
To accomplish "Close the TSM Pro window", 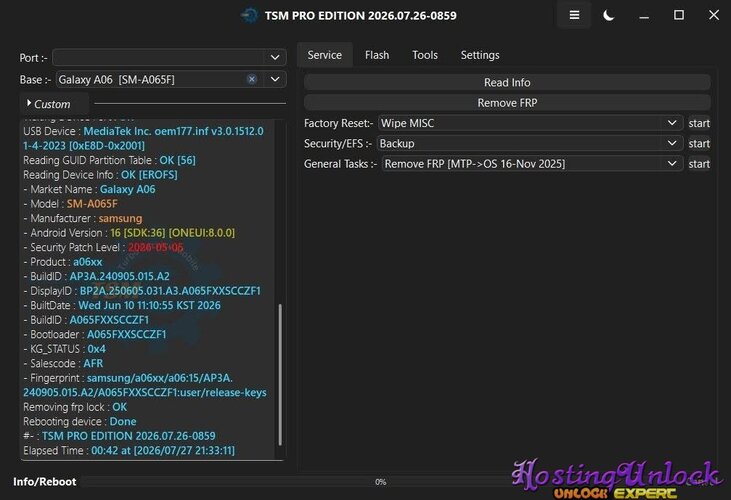I will click(x=714, y=15).
